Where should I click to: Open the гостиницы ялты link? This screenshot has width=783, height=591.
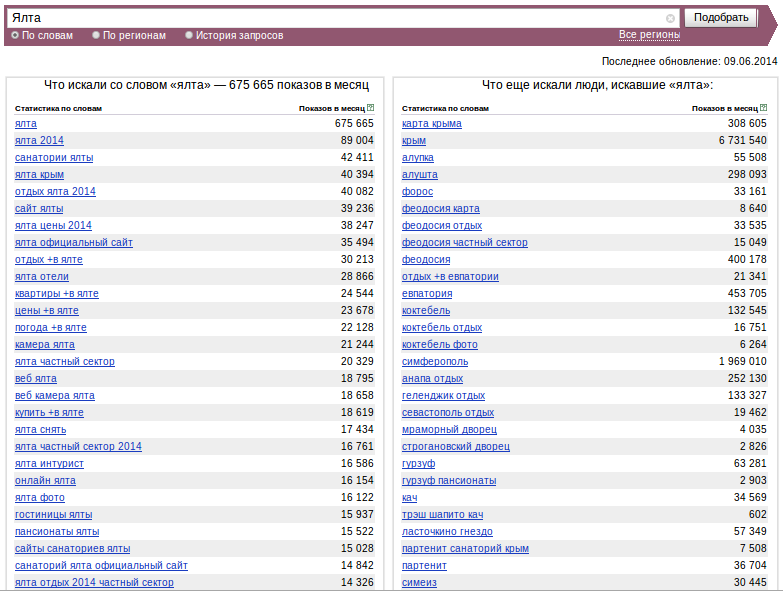click(53, 514)
